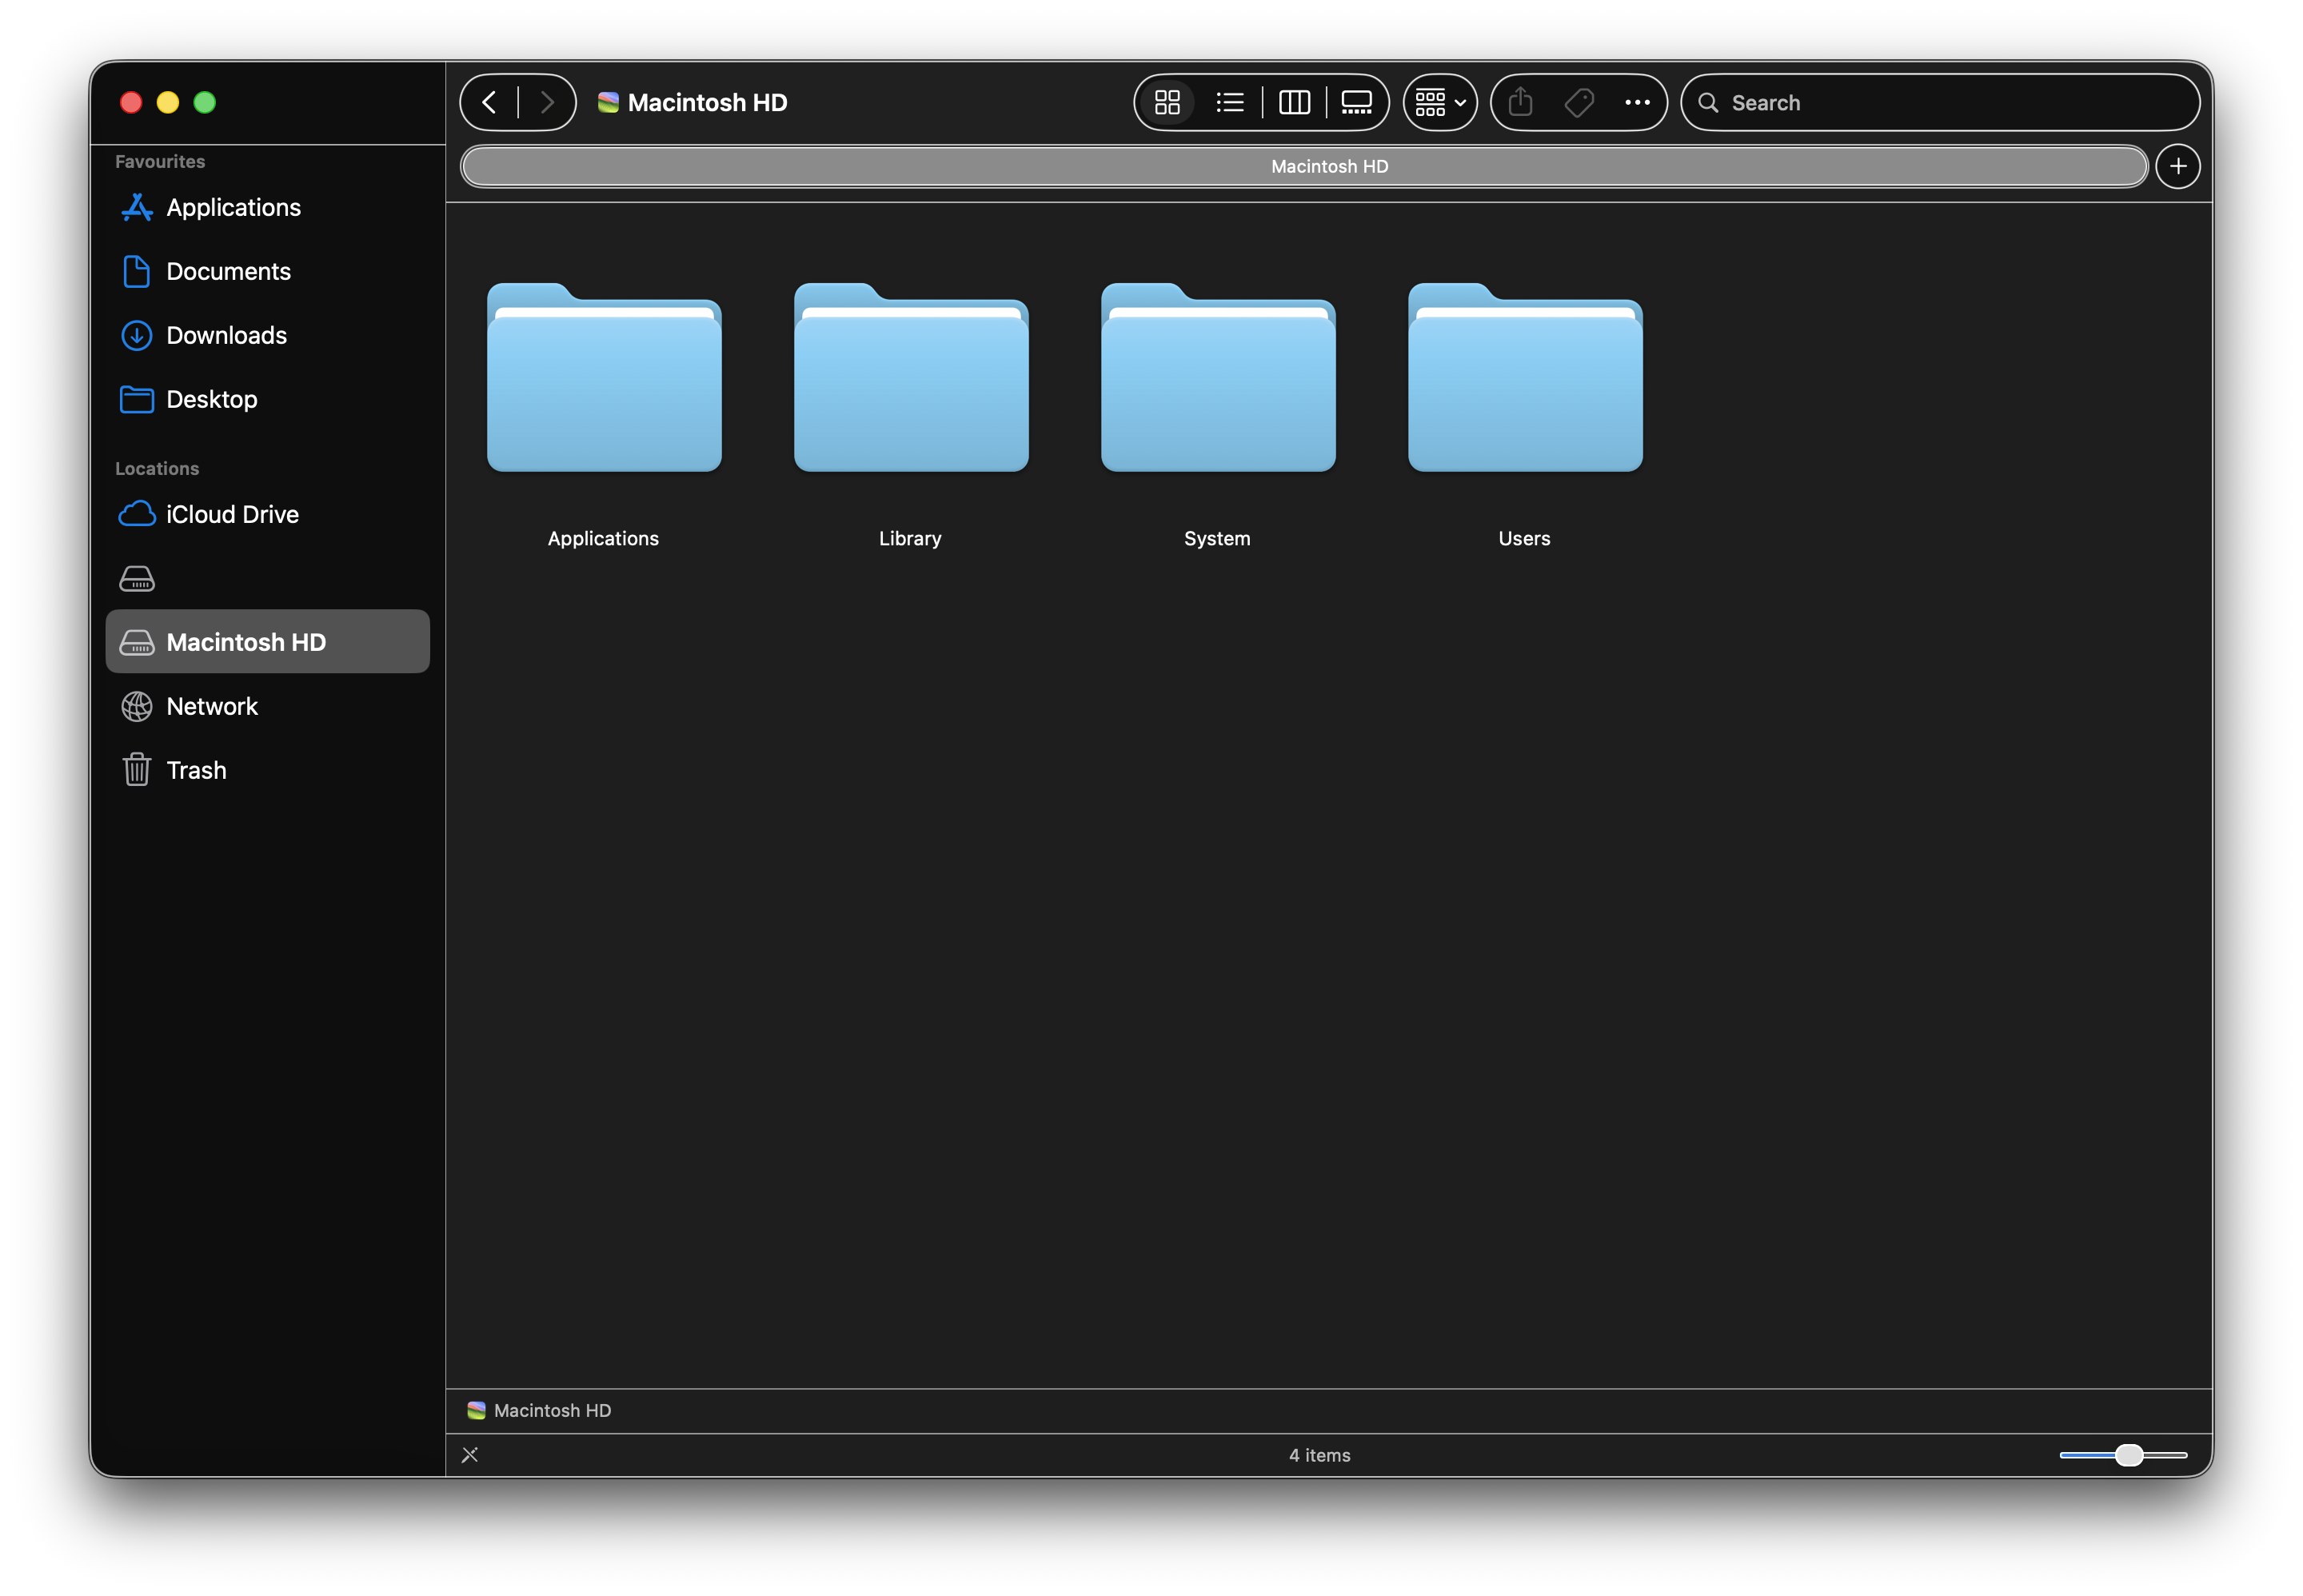Open the More actions ellipsis menu
This screenshot has width=2303, height=1596.
coord(1637,102)
